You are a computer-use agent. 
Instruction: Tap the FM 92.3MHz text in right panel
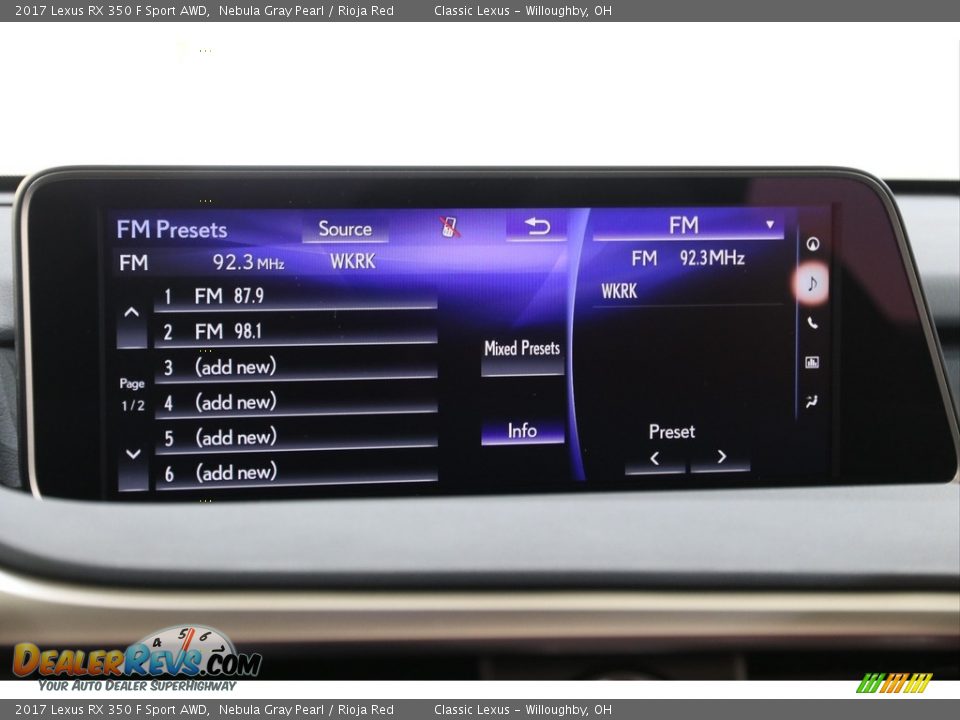(x=688, y=258)
